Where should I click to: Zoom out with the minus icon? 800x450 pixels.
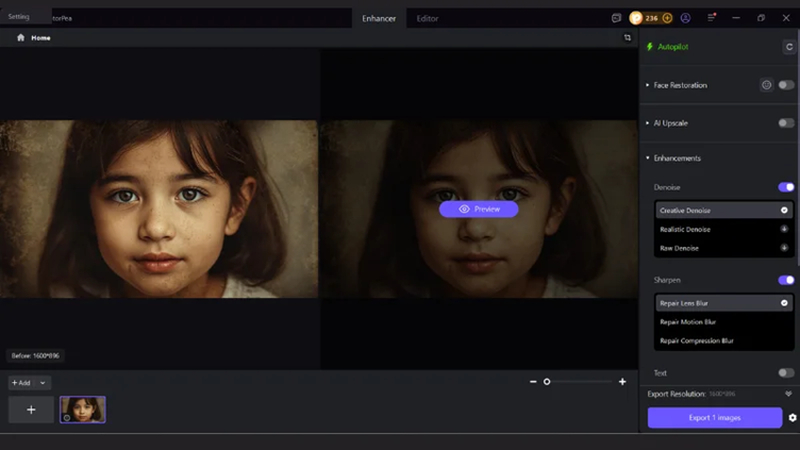533,382
